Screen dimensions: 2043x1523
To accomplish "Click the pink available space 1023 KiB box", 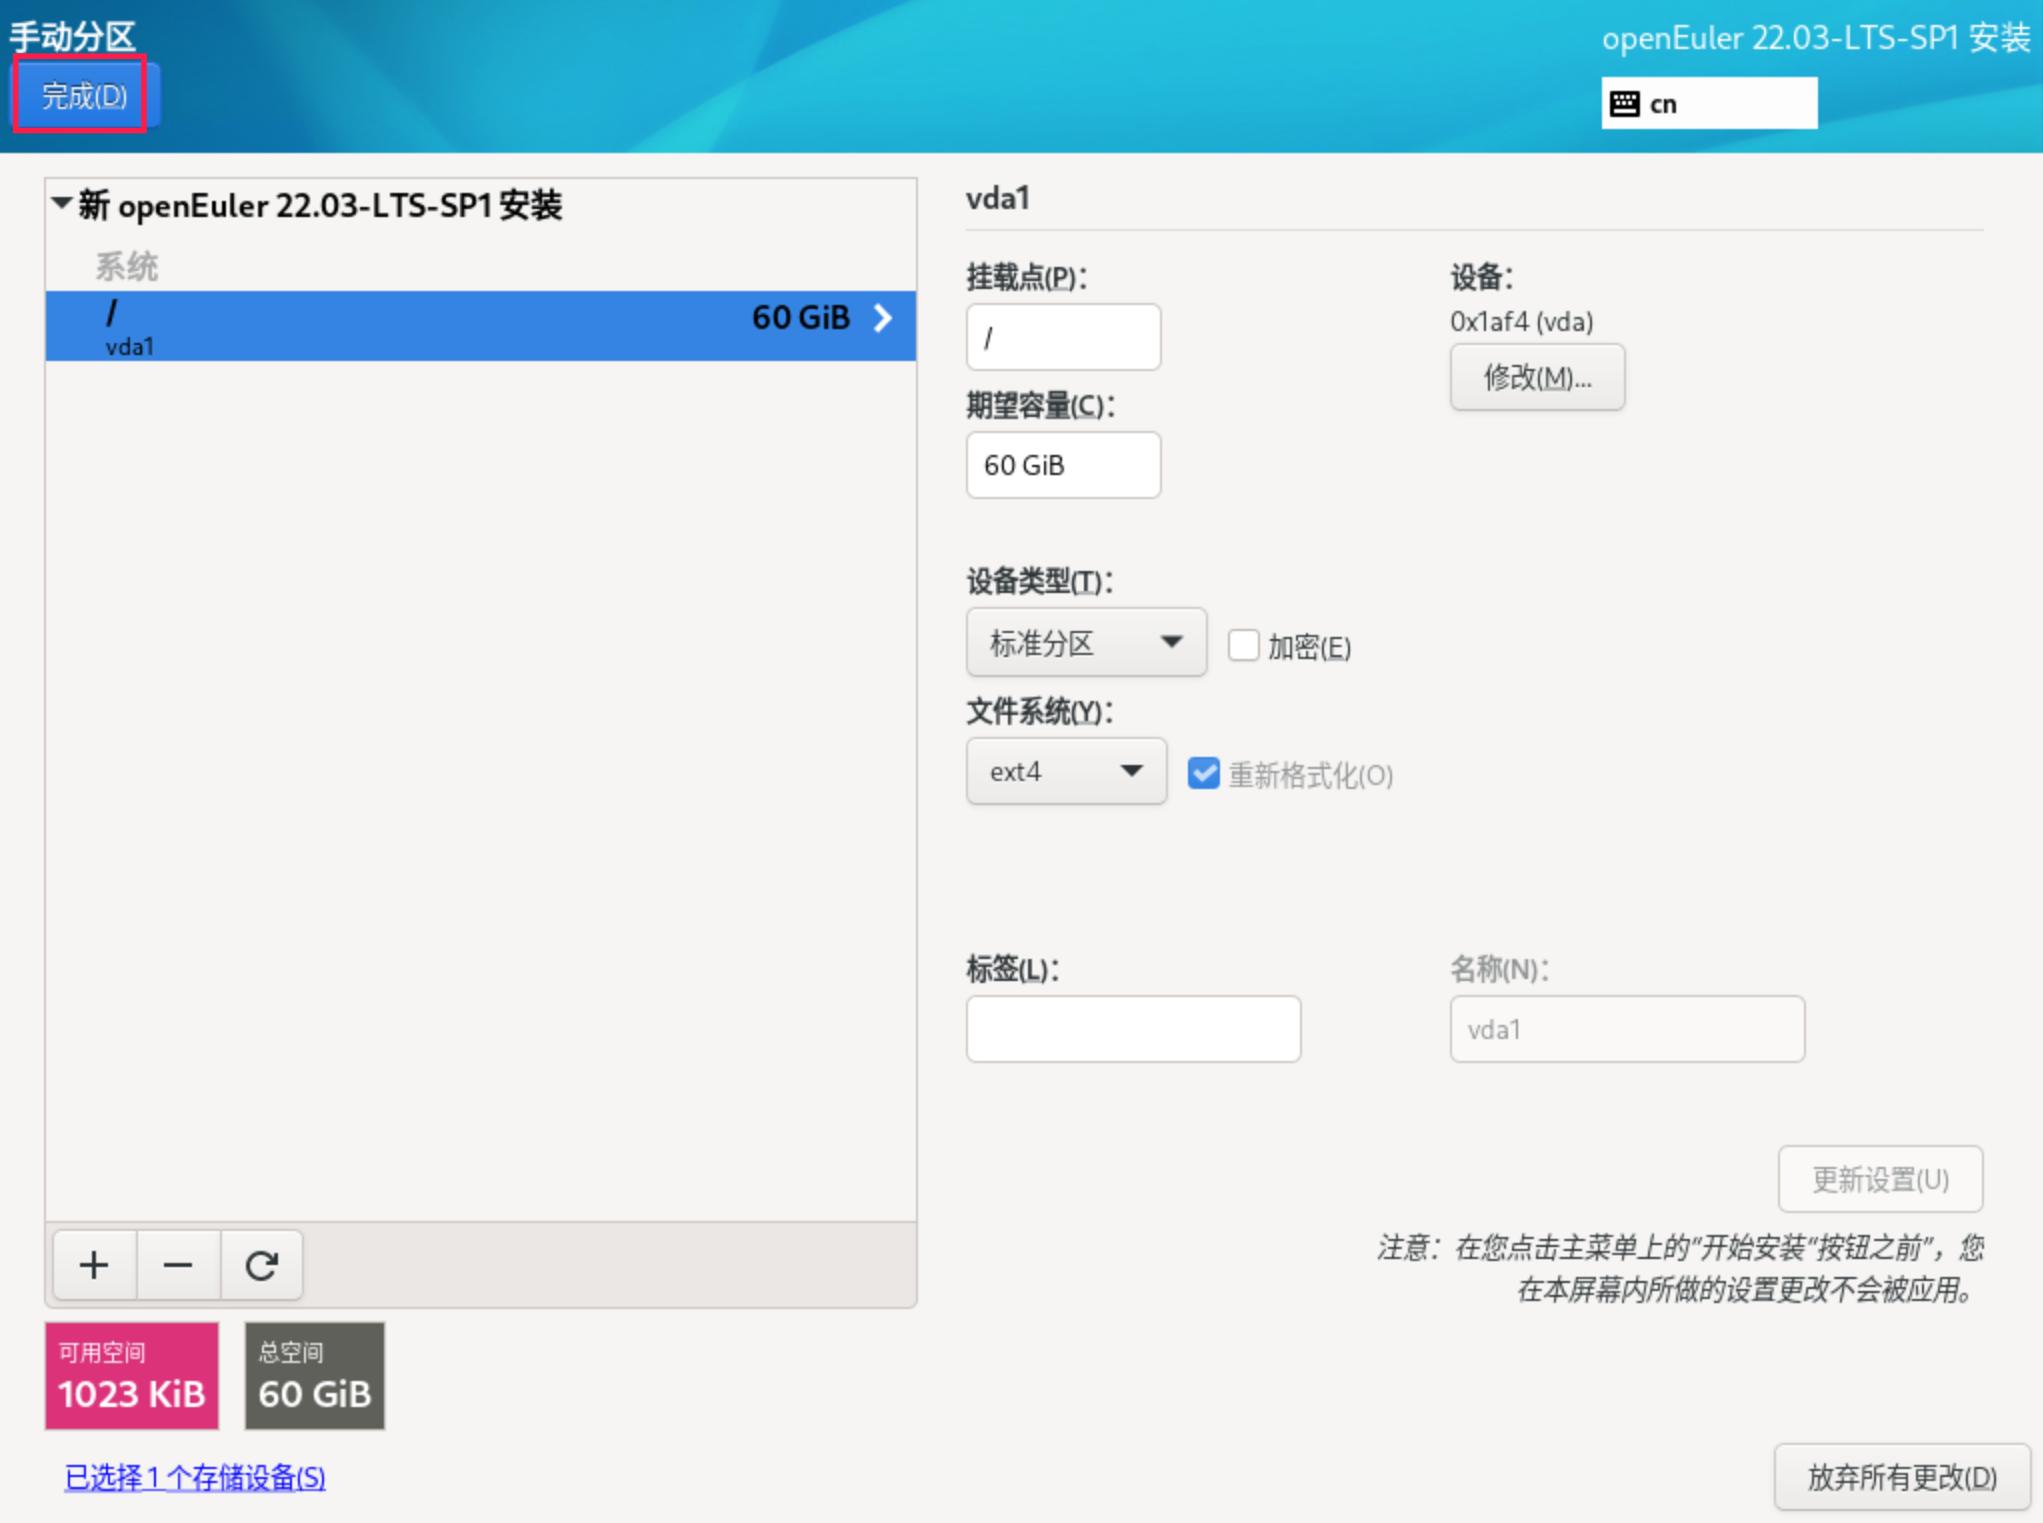I will [x=131, y=1375].
